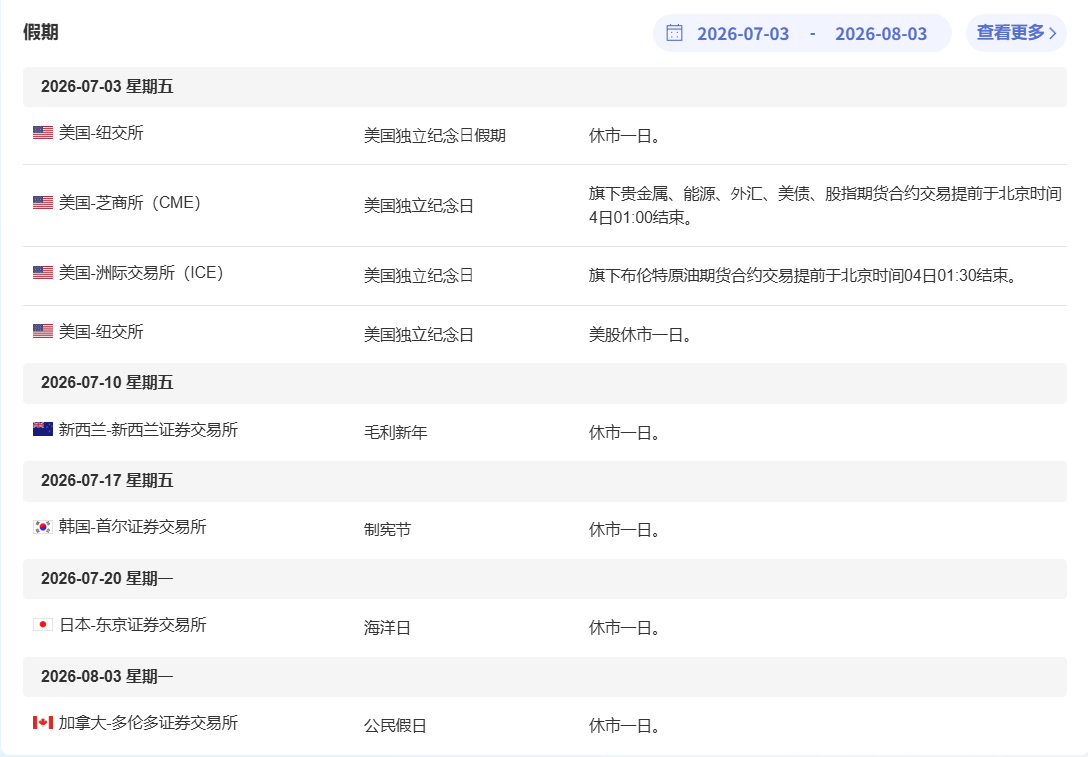Select the 假期 section heading
Viewport: 1088px width, 757px height.
tap(40, 32)
